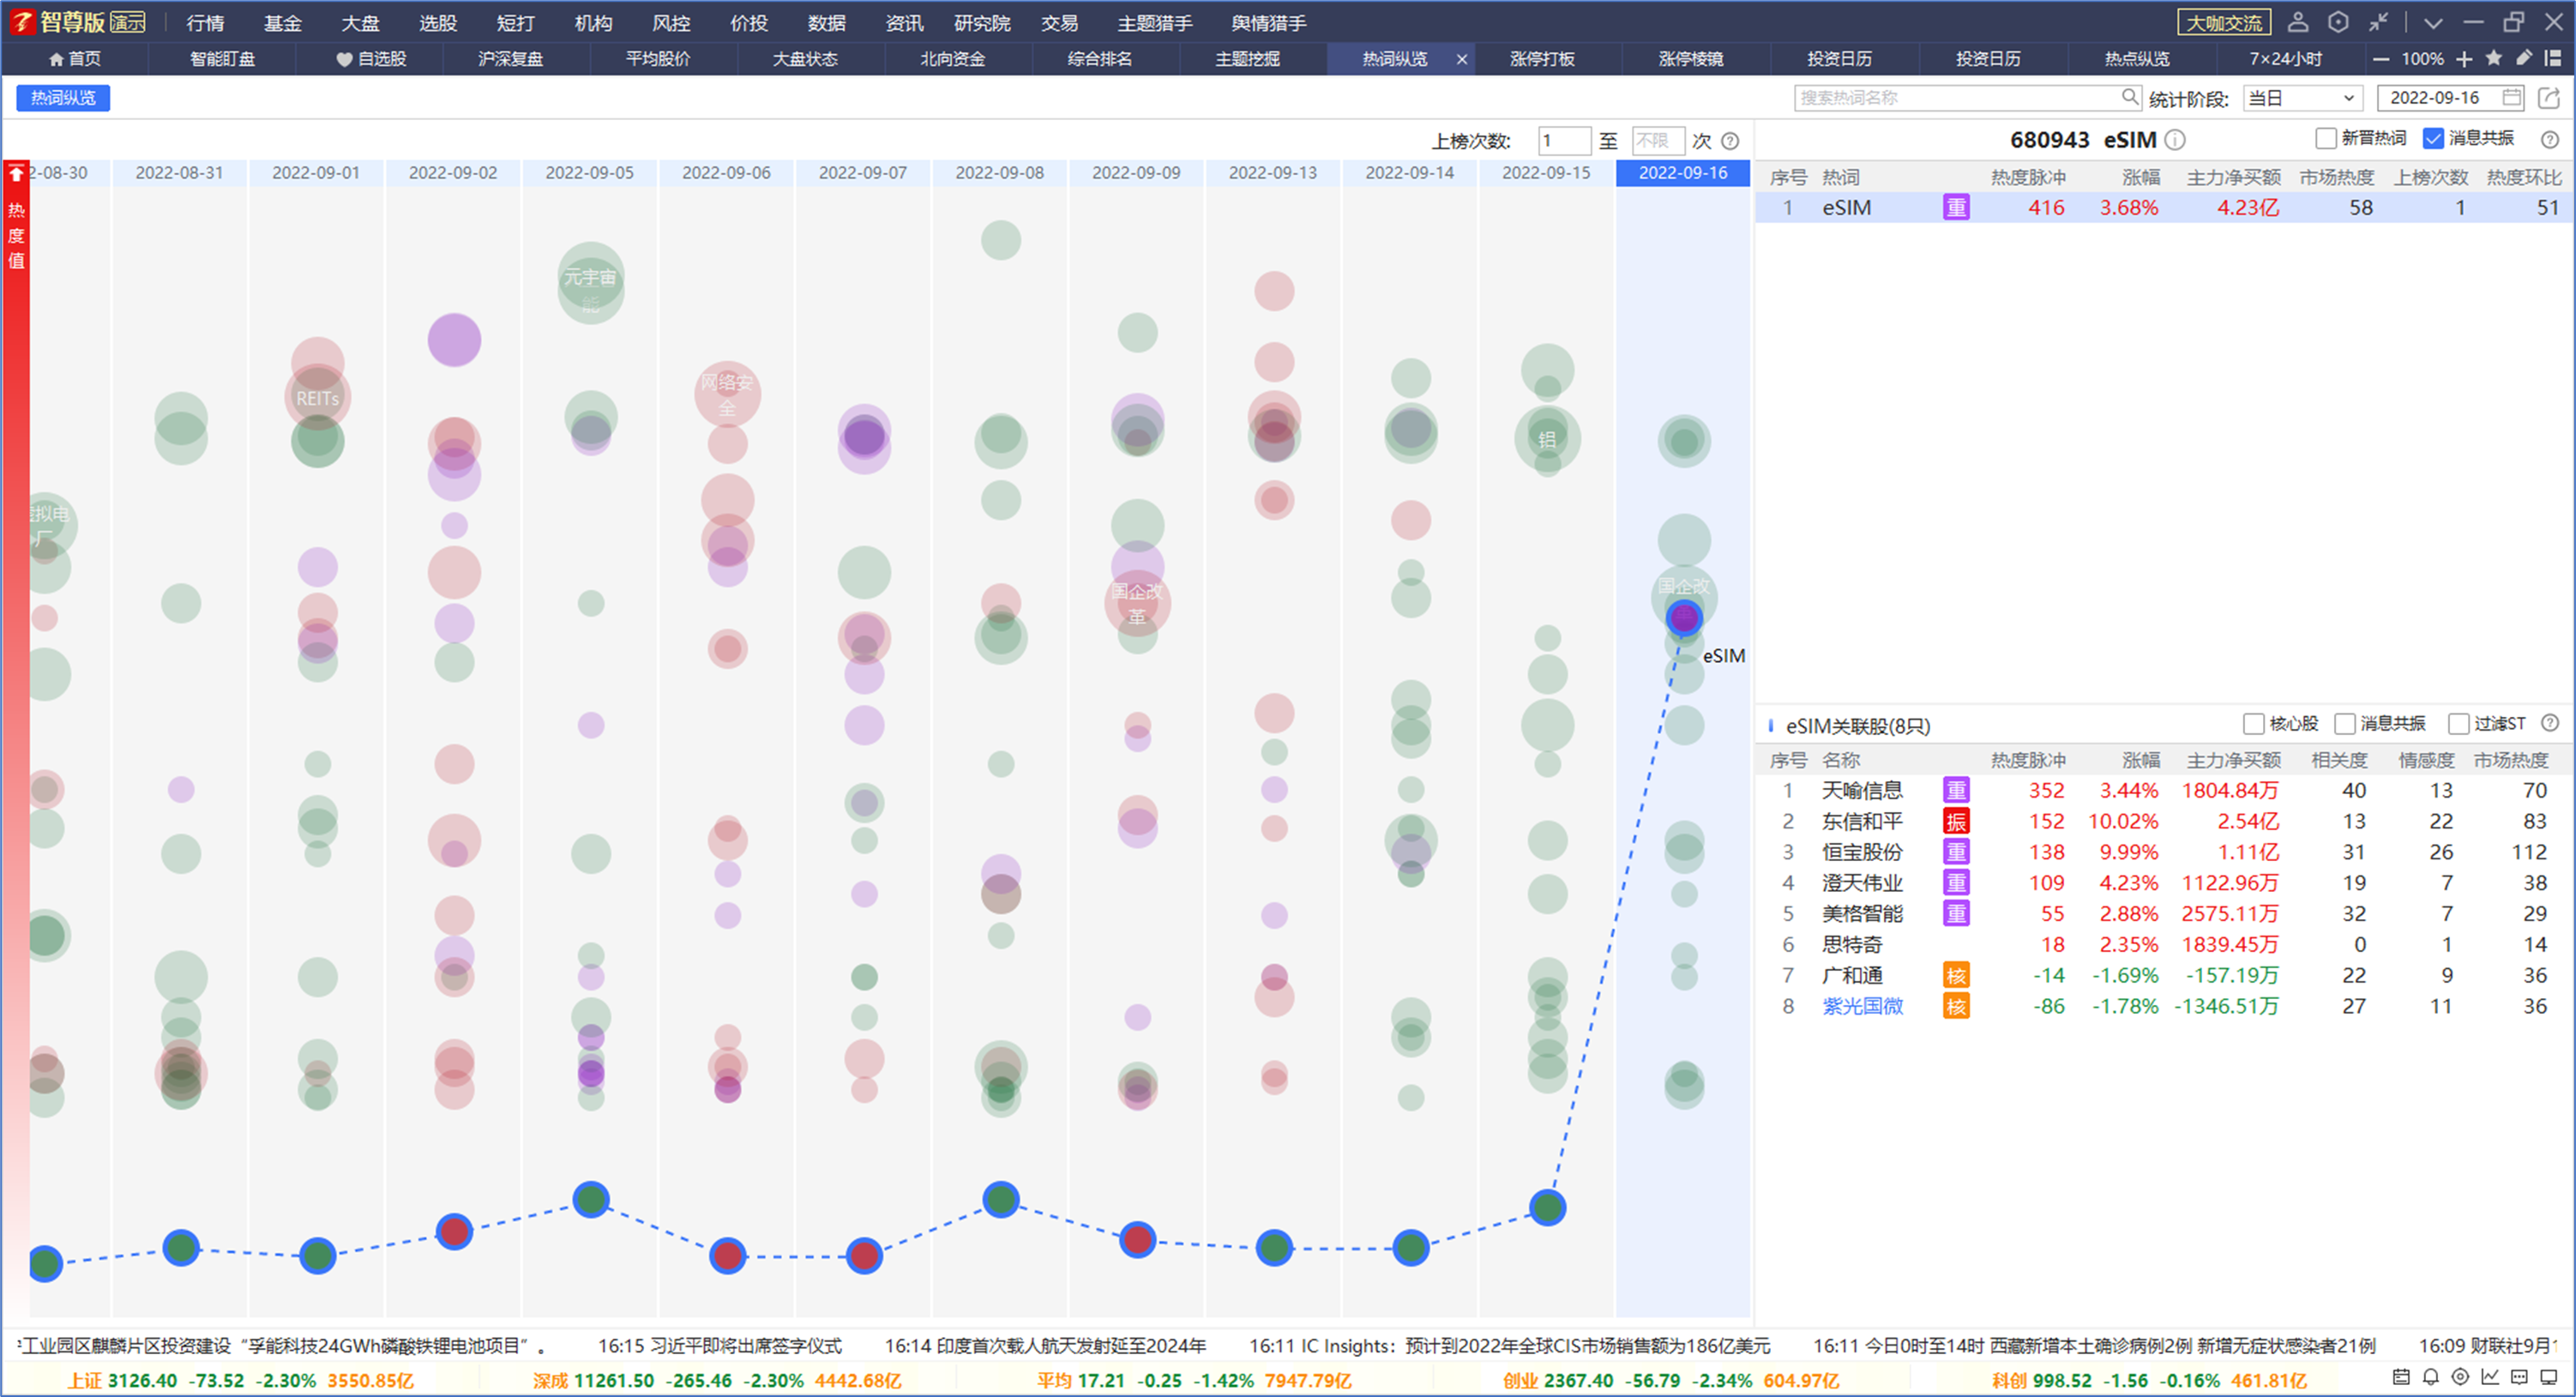Switch to the 7×24小时 tab

[x=2285, y=59]
